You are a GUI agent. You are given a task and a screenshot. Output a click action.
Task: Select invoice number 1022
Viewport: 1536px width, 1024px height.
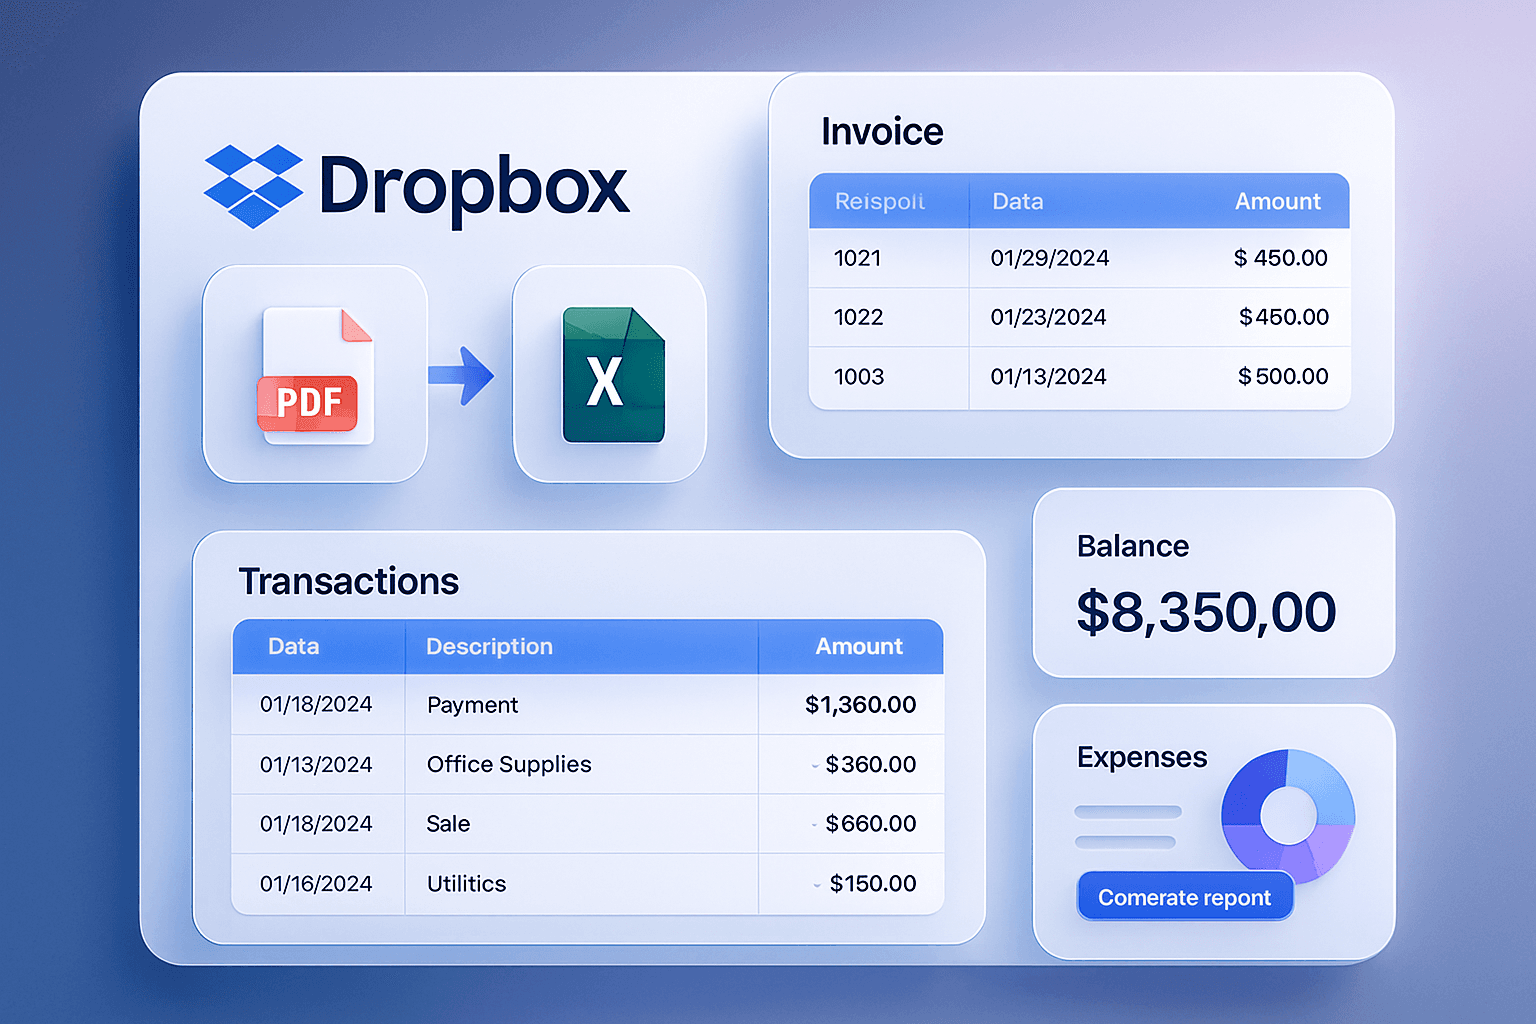tap(859, 317)
